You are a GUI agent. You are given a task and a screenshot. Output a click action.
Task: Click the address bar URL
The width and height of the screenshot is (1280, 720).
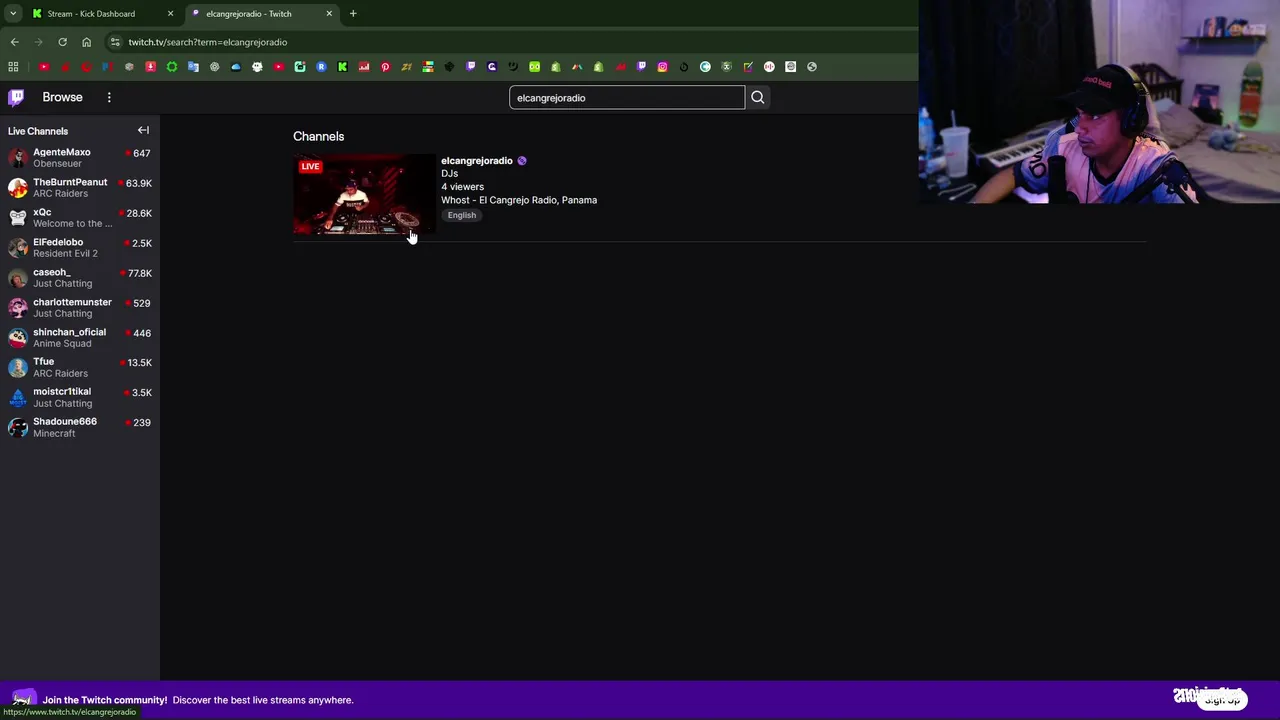click(208, 42)
